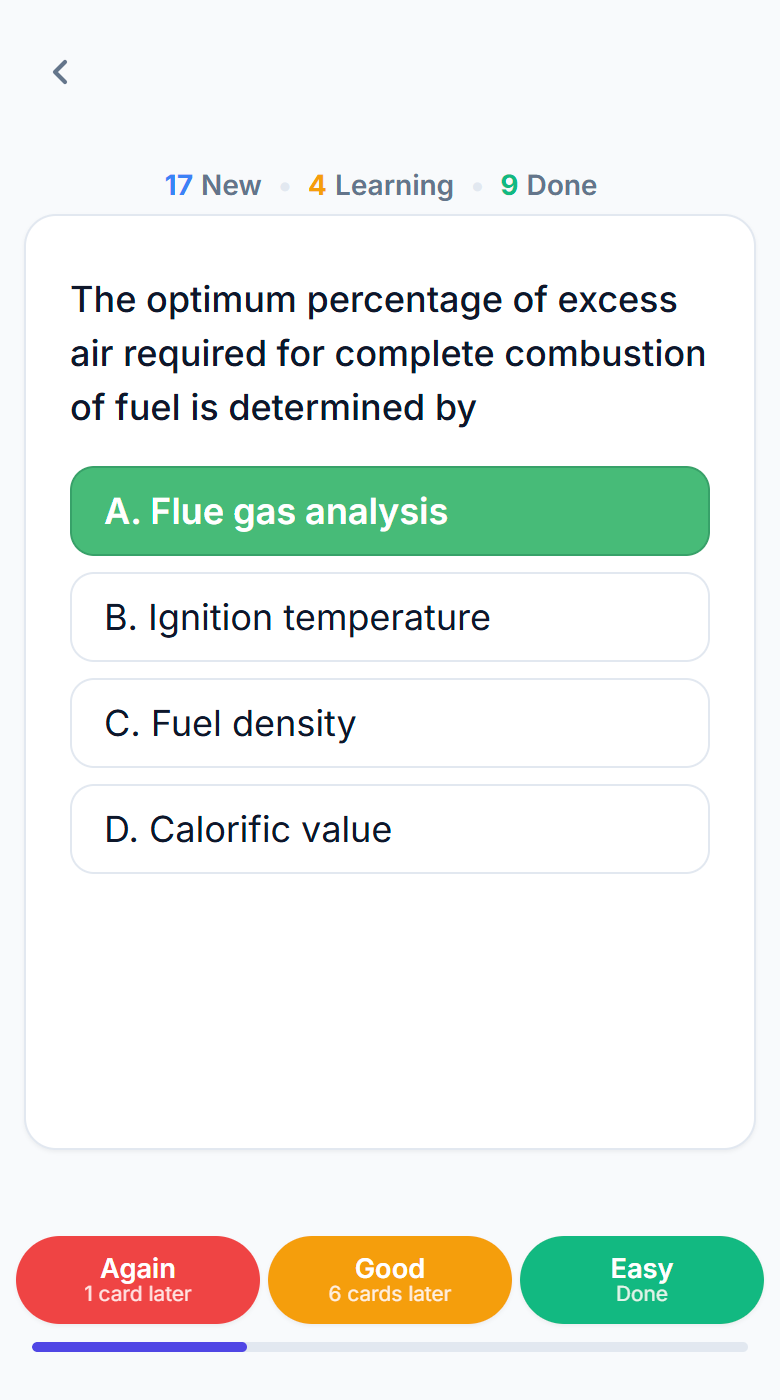
Task: Click the 4 Learning counter
Action: [381, 186]
